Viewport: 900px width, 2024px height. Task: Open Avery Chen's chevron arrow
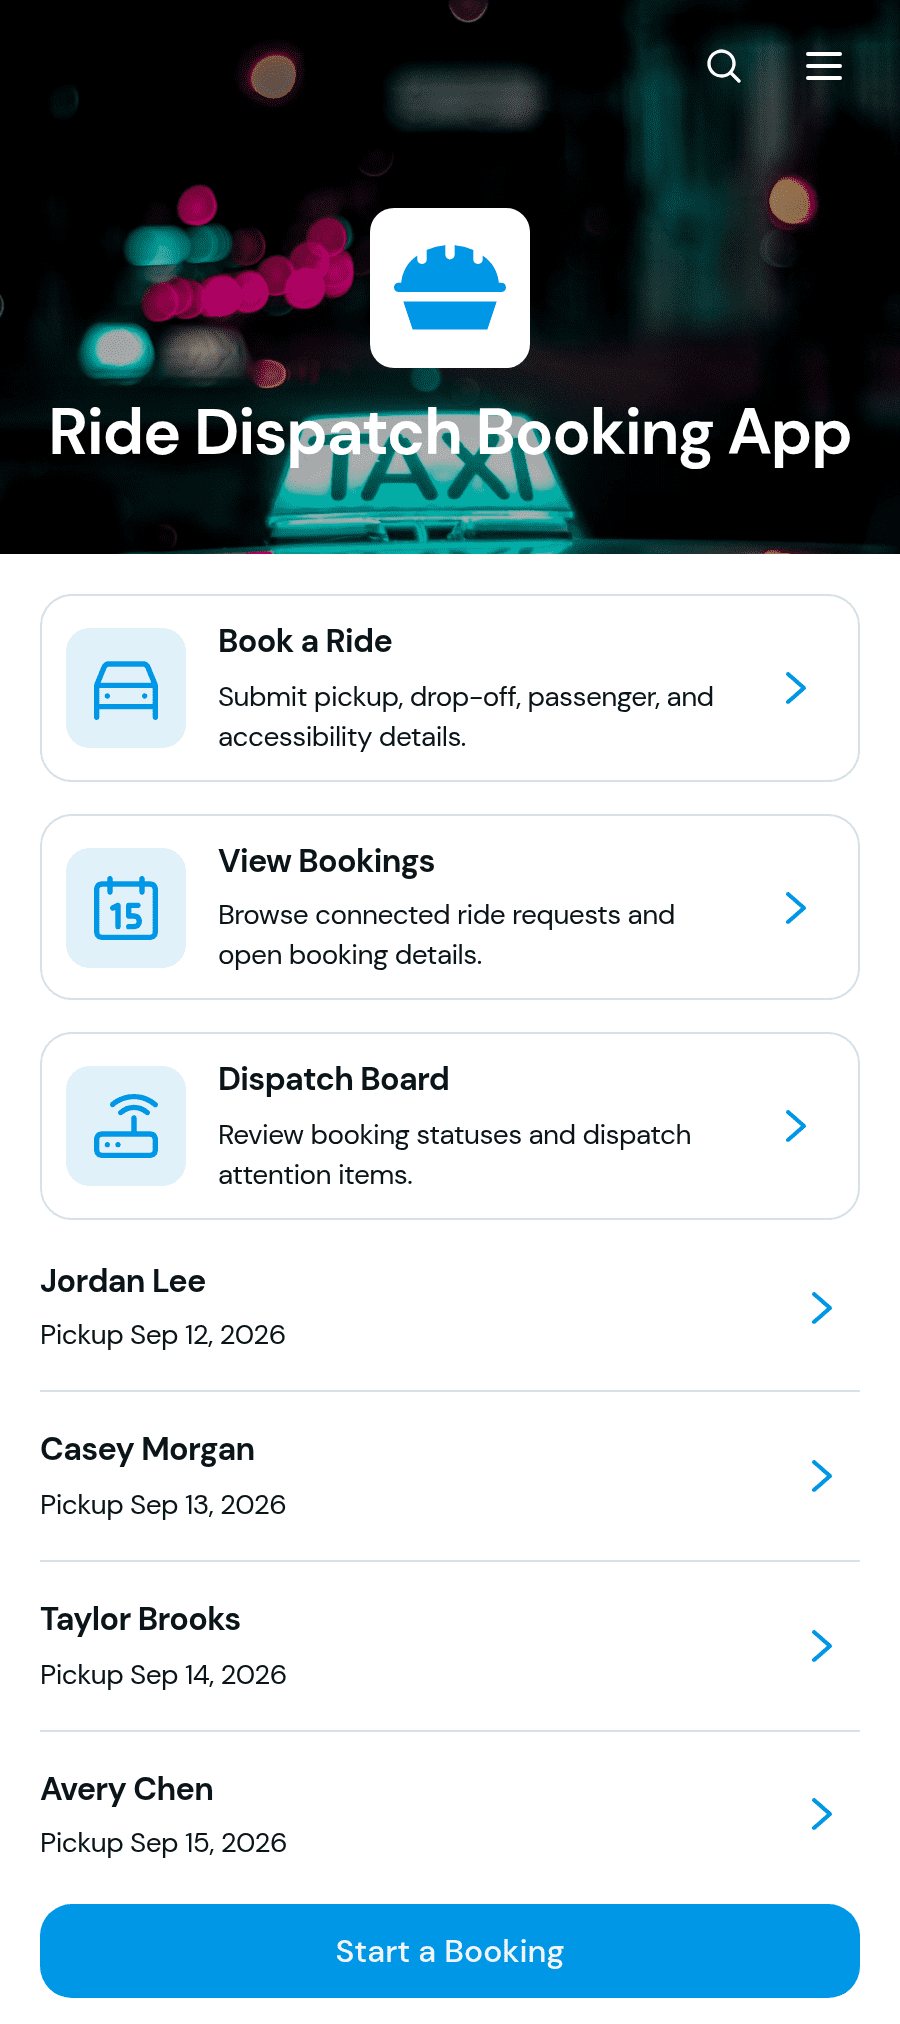point(822,1814)
